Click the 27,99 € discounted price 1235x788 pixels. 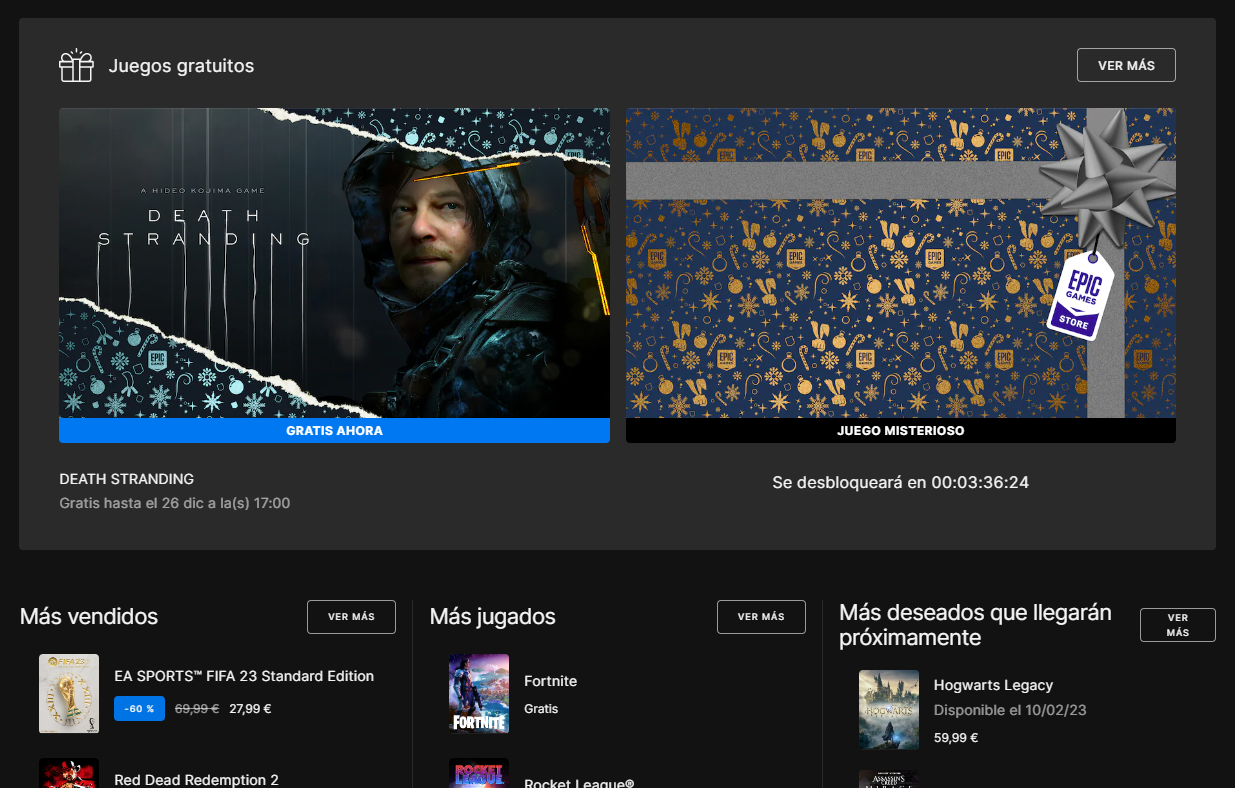click(x=250, y=709)
